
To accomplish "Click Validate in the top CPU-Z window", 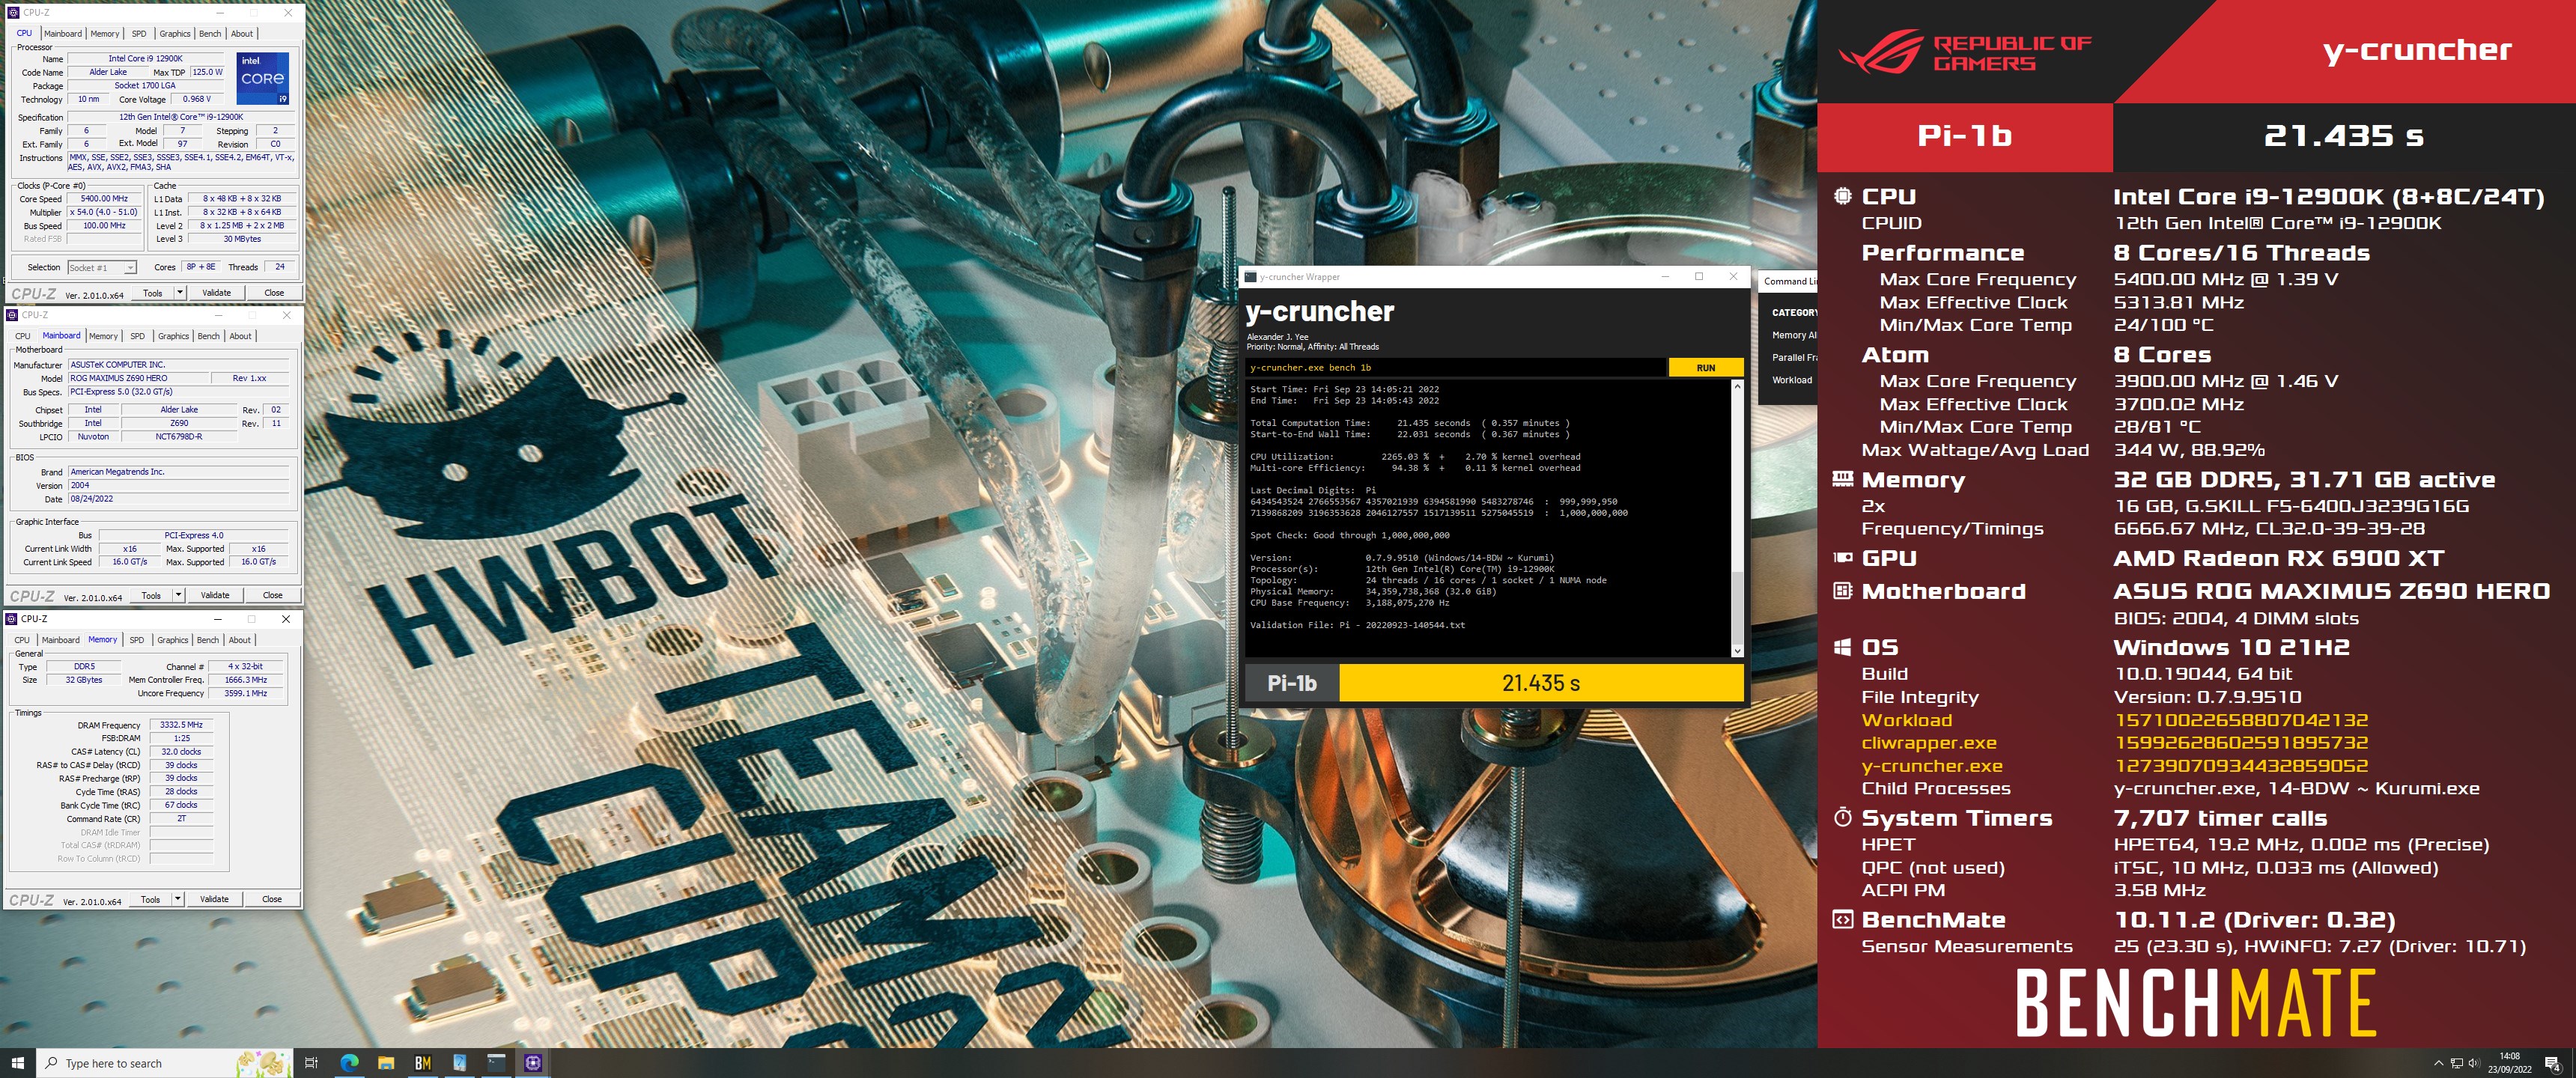I will 217,293.
